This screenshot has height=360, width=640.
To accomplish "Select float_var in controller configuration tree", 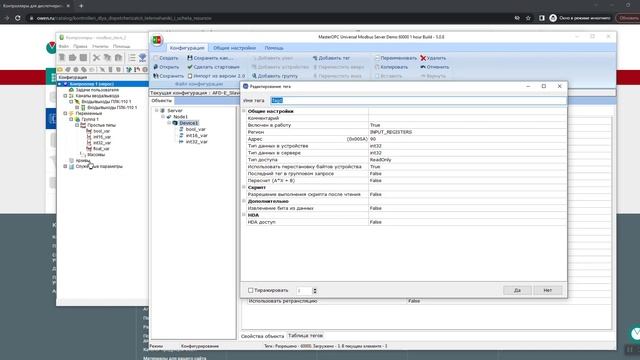I will pyautogui.click(x=101, y=149).
